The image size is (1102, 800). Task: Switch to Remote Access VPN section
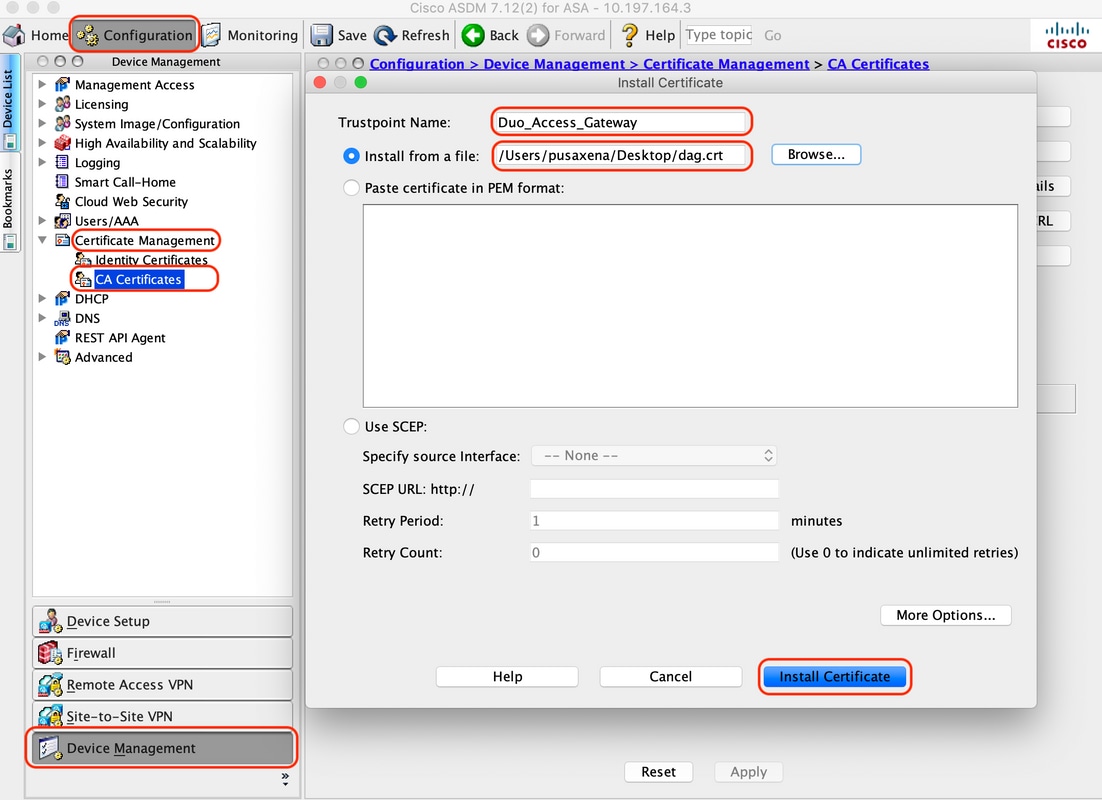[x=162, y=685]
